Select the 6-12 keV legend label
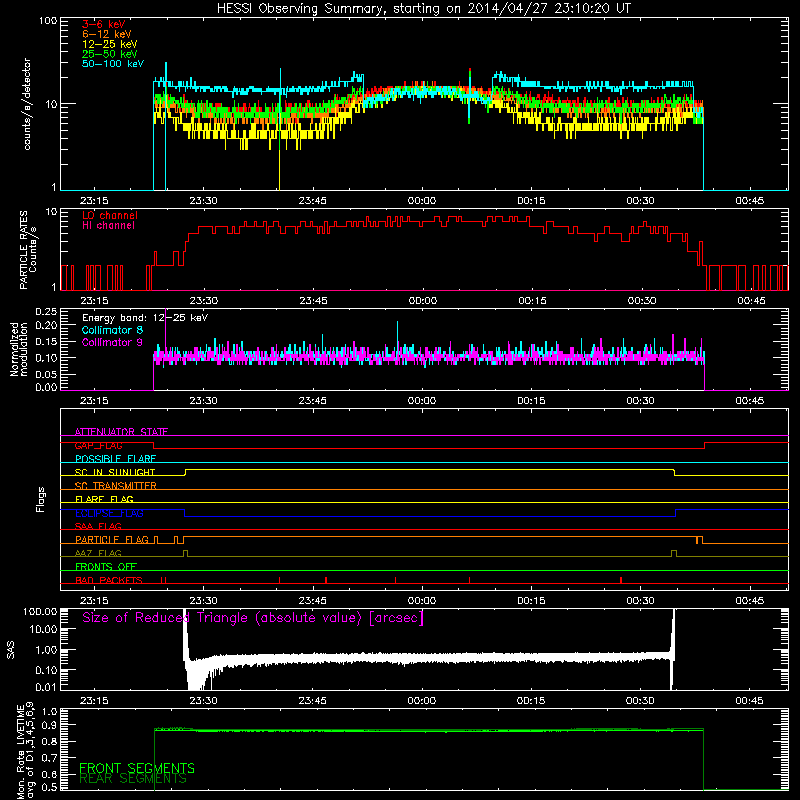This screenshot has width=800, height=800. pos(106,34)
